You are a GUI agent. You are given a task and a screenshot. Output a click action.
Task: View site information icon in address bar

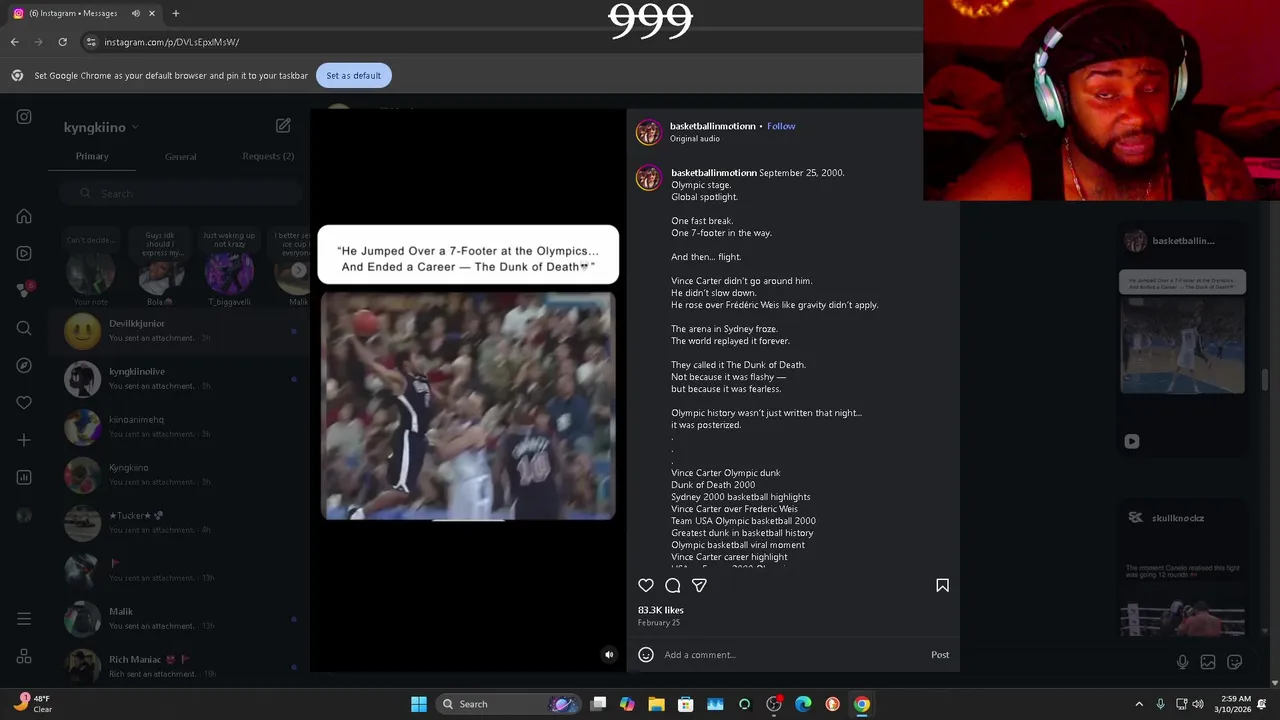tap(91, 42)
